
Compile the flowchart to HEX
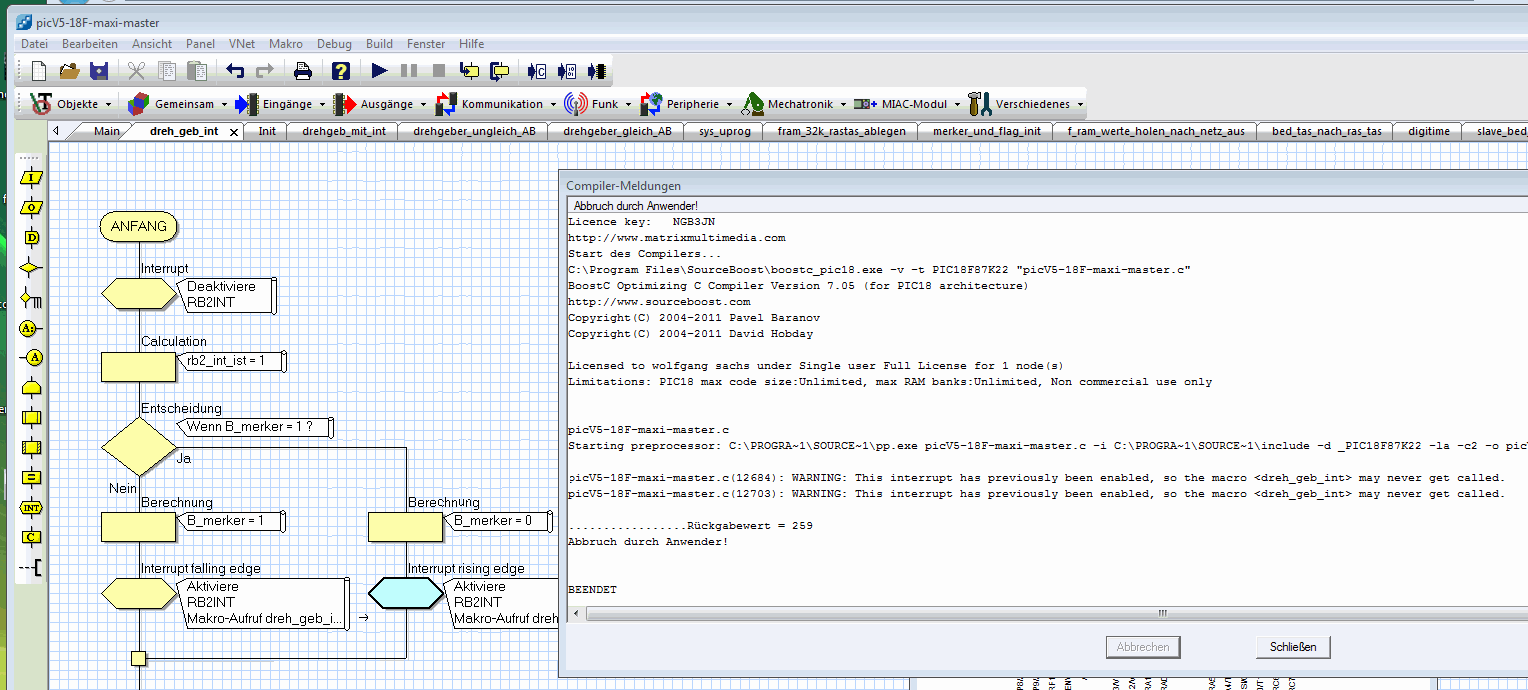(567, 71)
